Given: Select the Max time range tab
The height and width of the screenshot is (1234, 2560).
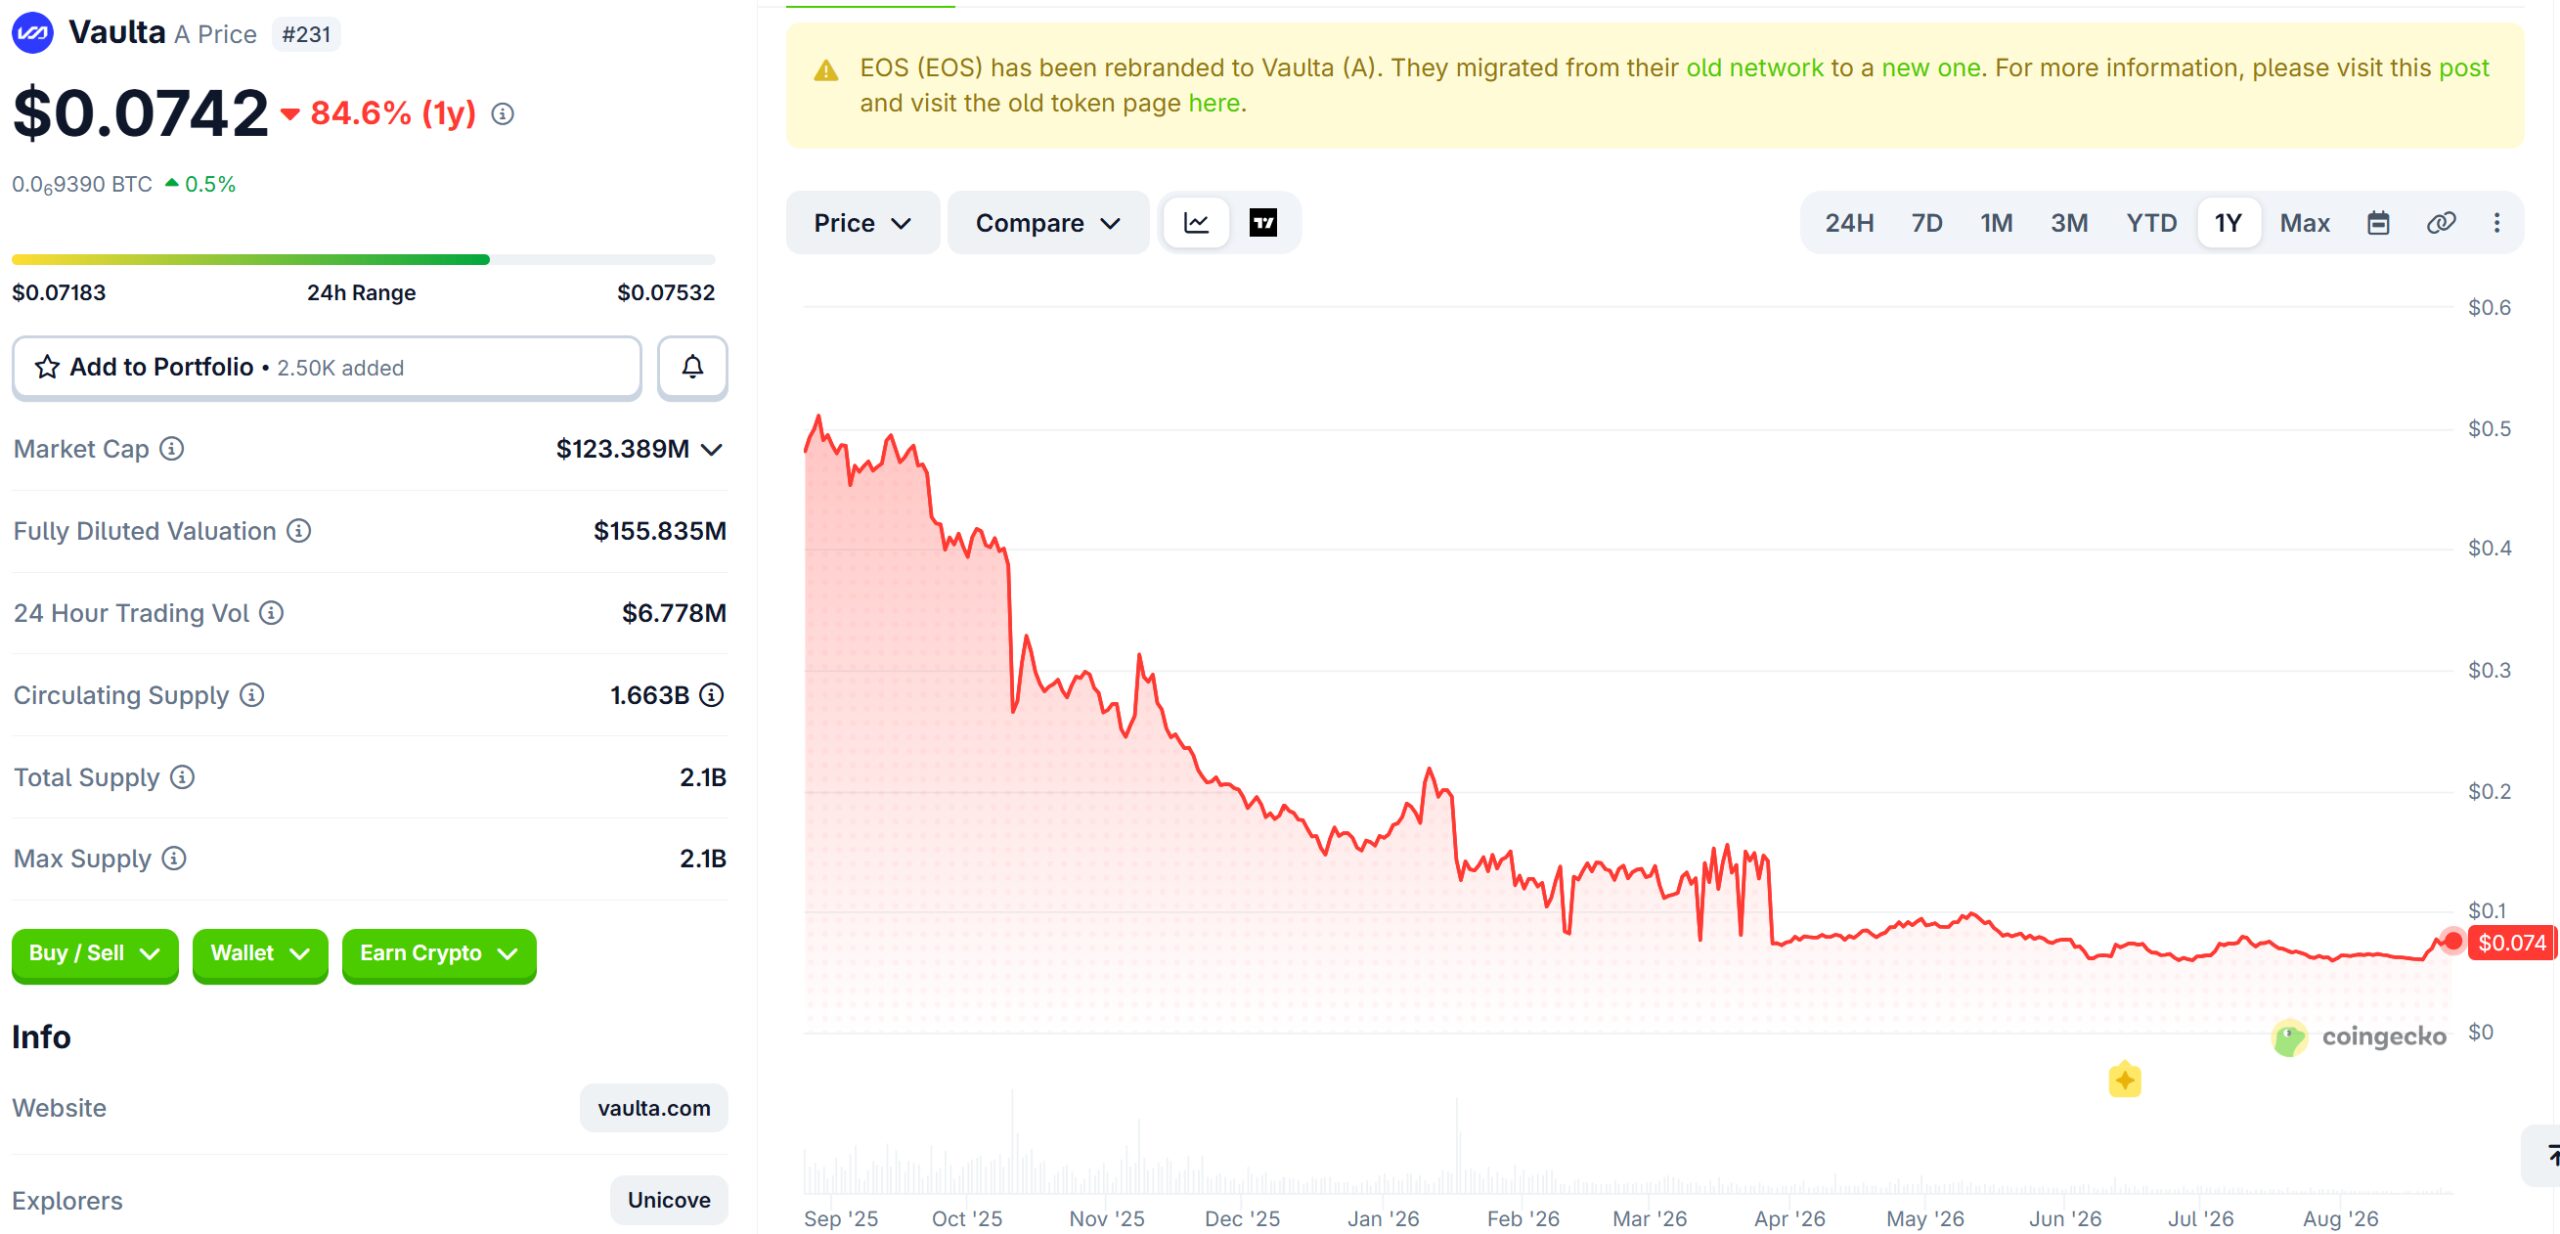Looking at the screenshot, I should (2304, 223).
